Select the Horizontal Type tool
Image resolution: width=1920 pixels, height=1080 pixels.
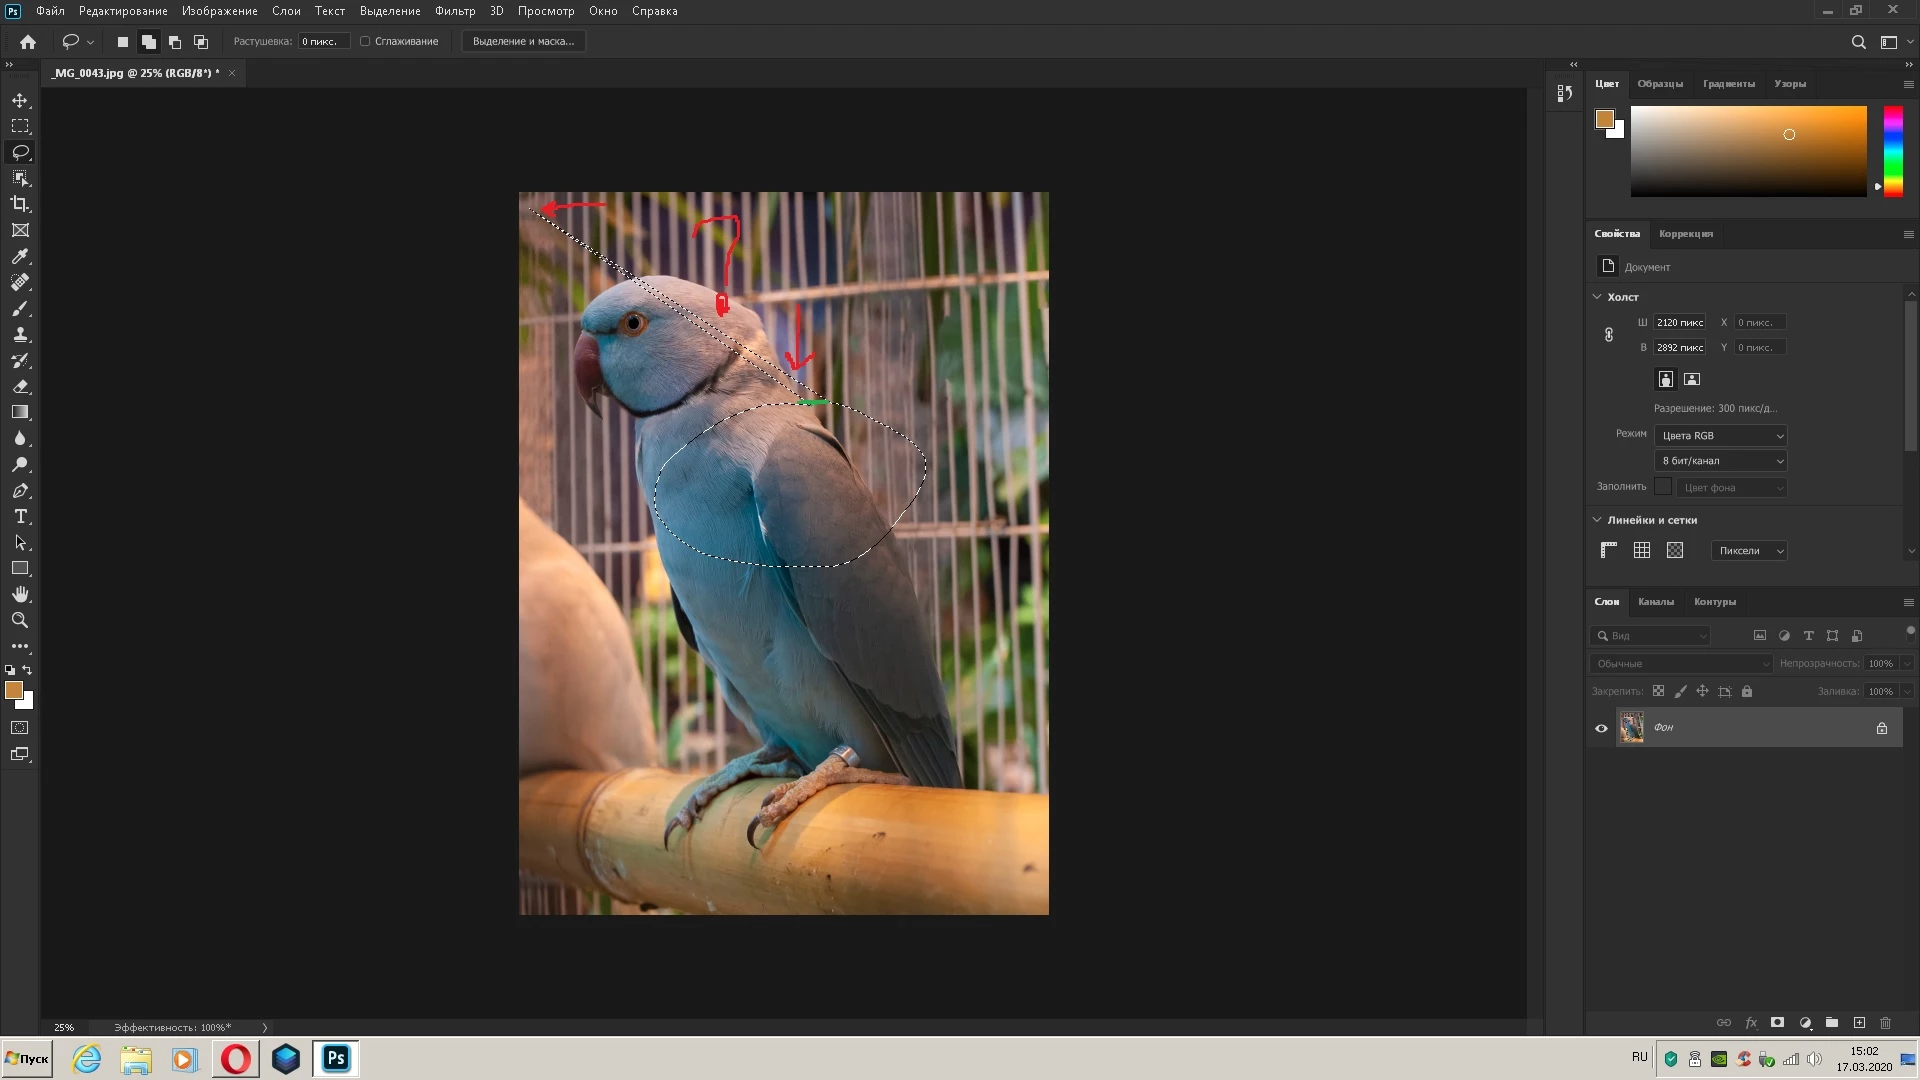point(20,516)
